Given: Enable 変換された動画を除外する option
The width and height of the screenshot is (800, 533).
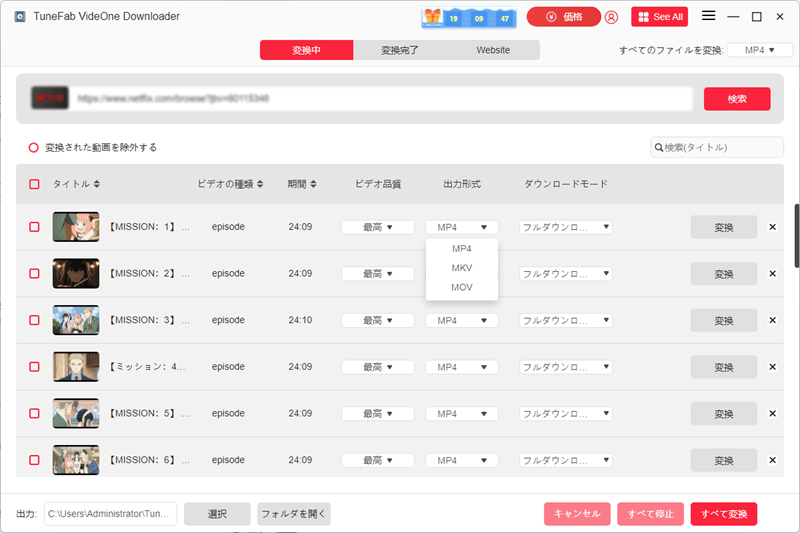Looking at the screenshot, I should click(33, 147).
